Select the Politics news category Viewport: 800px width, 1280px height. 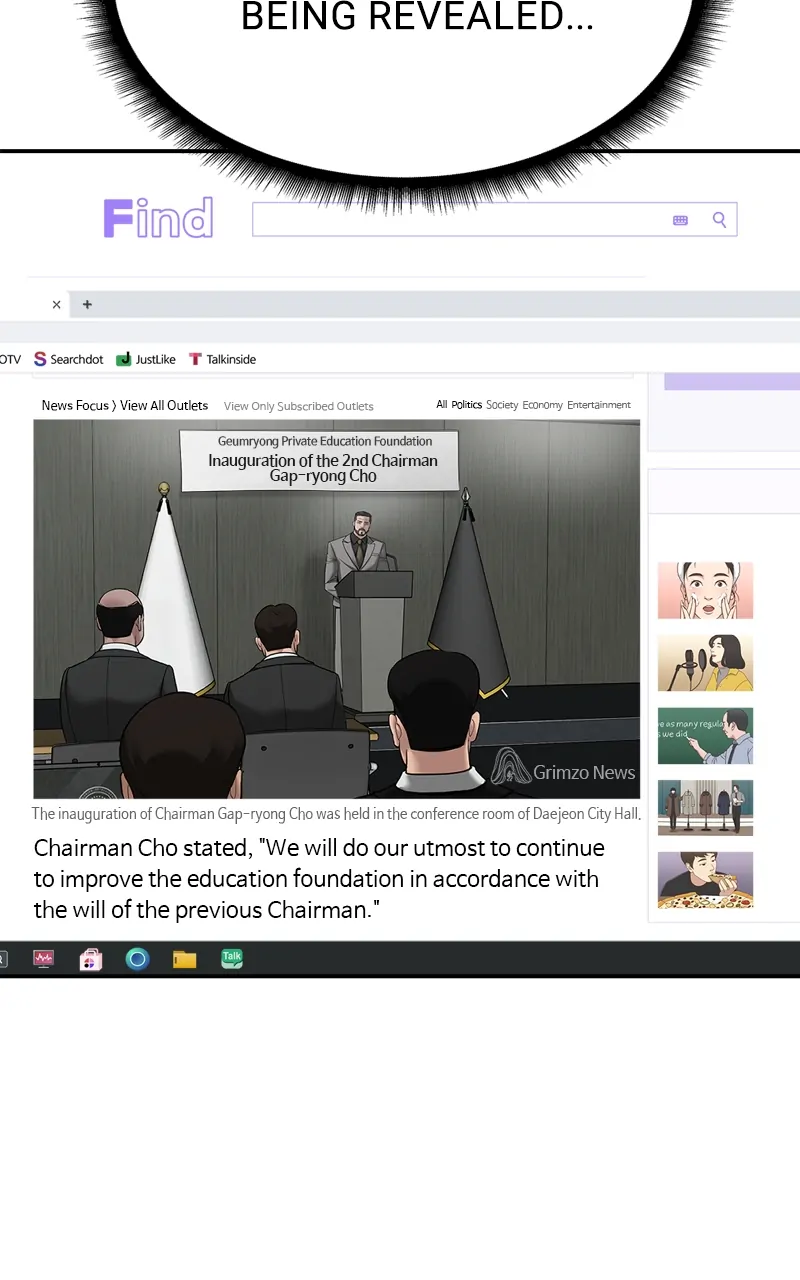pyautogui.click(x=466, y=405)
